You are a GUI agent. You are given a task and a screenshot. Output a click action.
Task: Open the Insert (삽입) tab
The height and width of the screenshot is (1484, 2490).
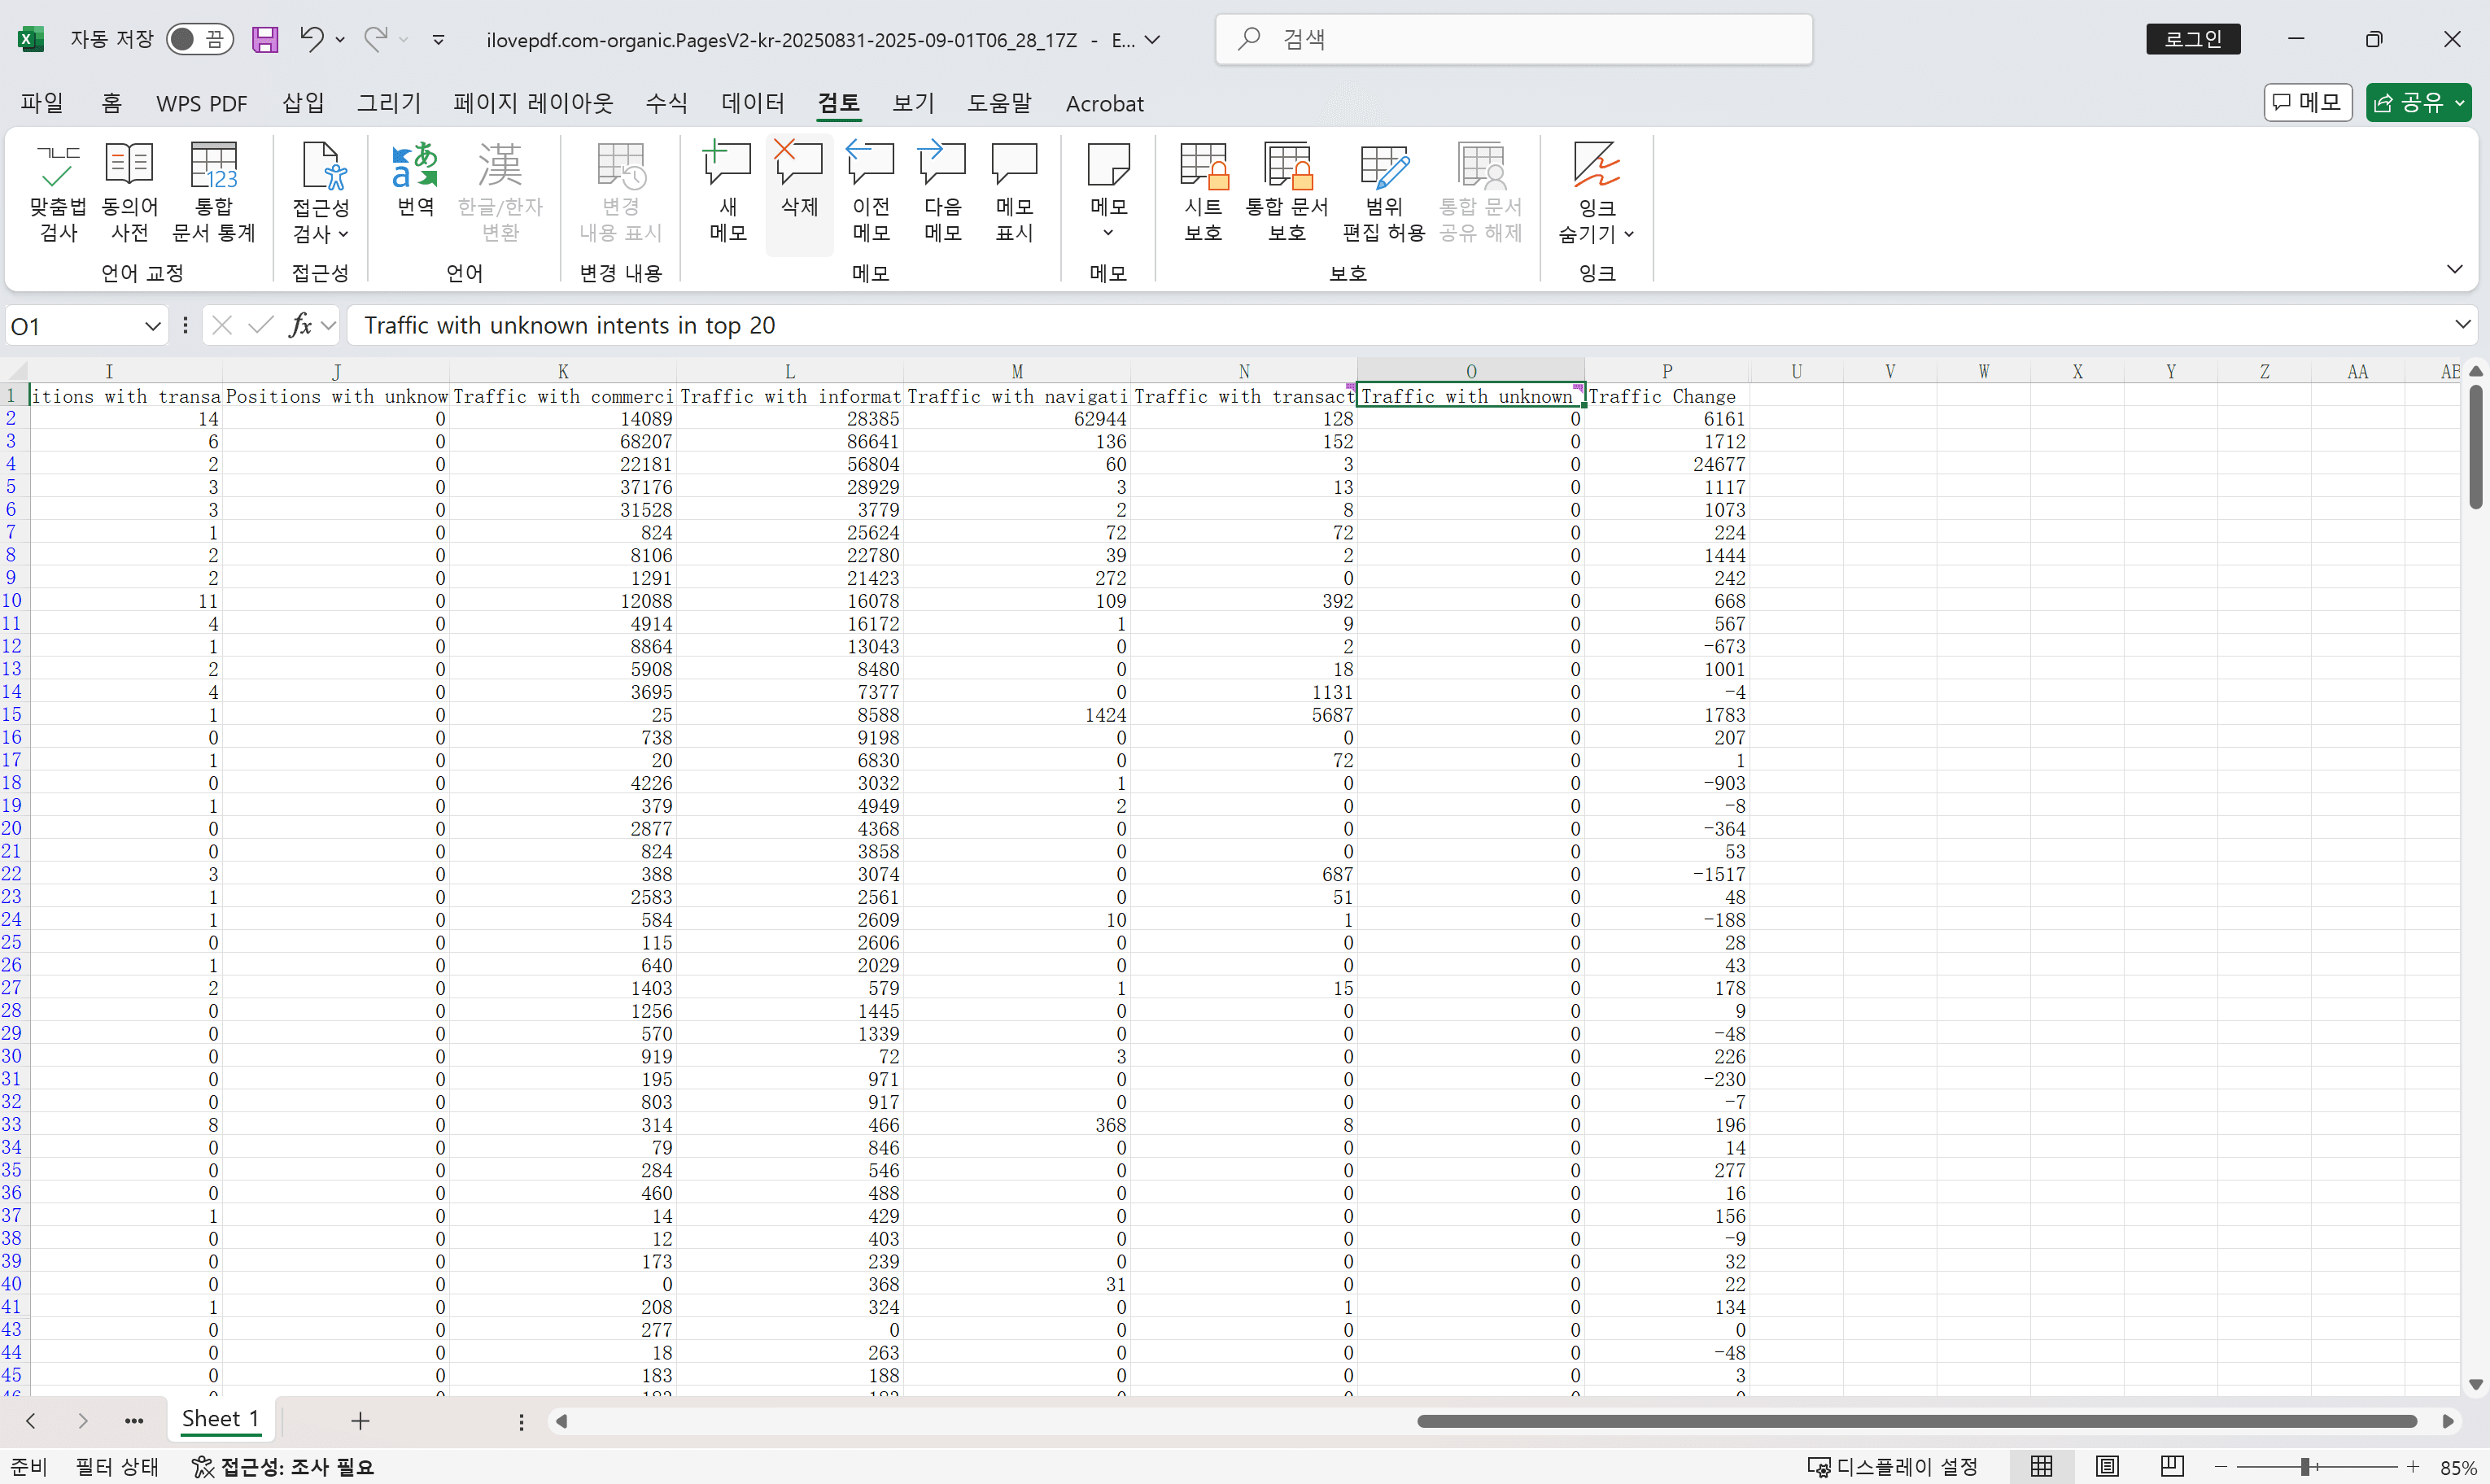tap(303, 103)
